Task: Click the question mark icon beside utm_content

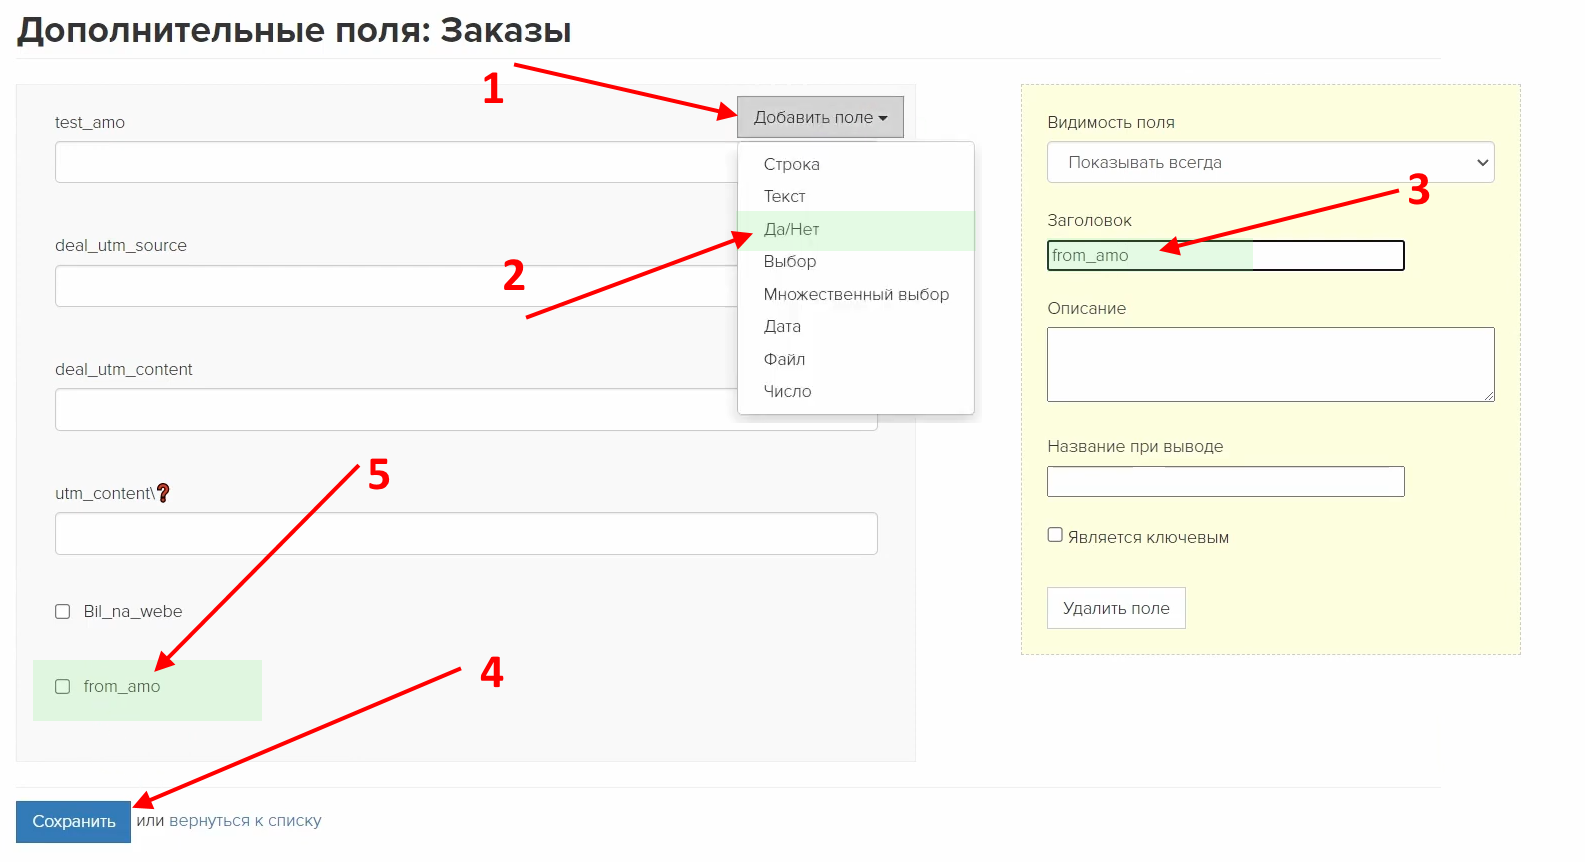Action: pos(163,493)
